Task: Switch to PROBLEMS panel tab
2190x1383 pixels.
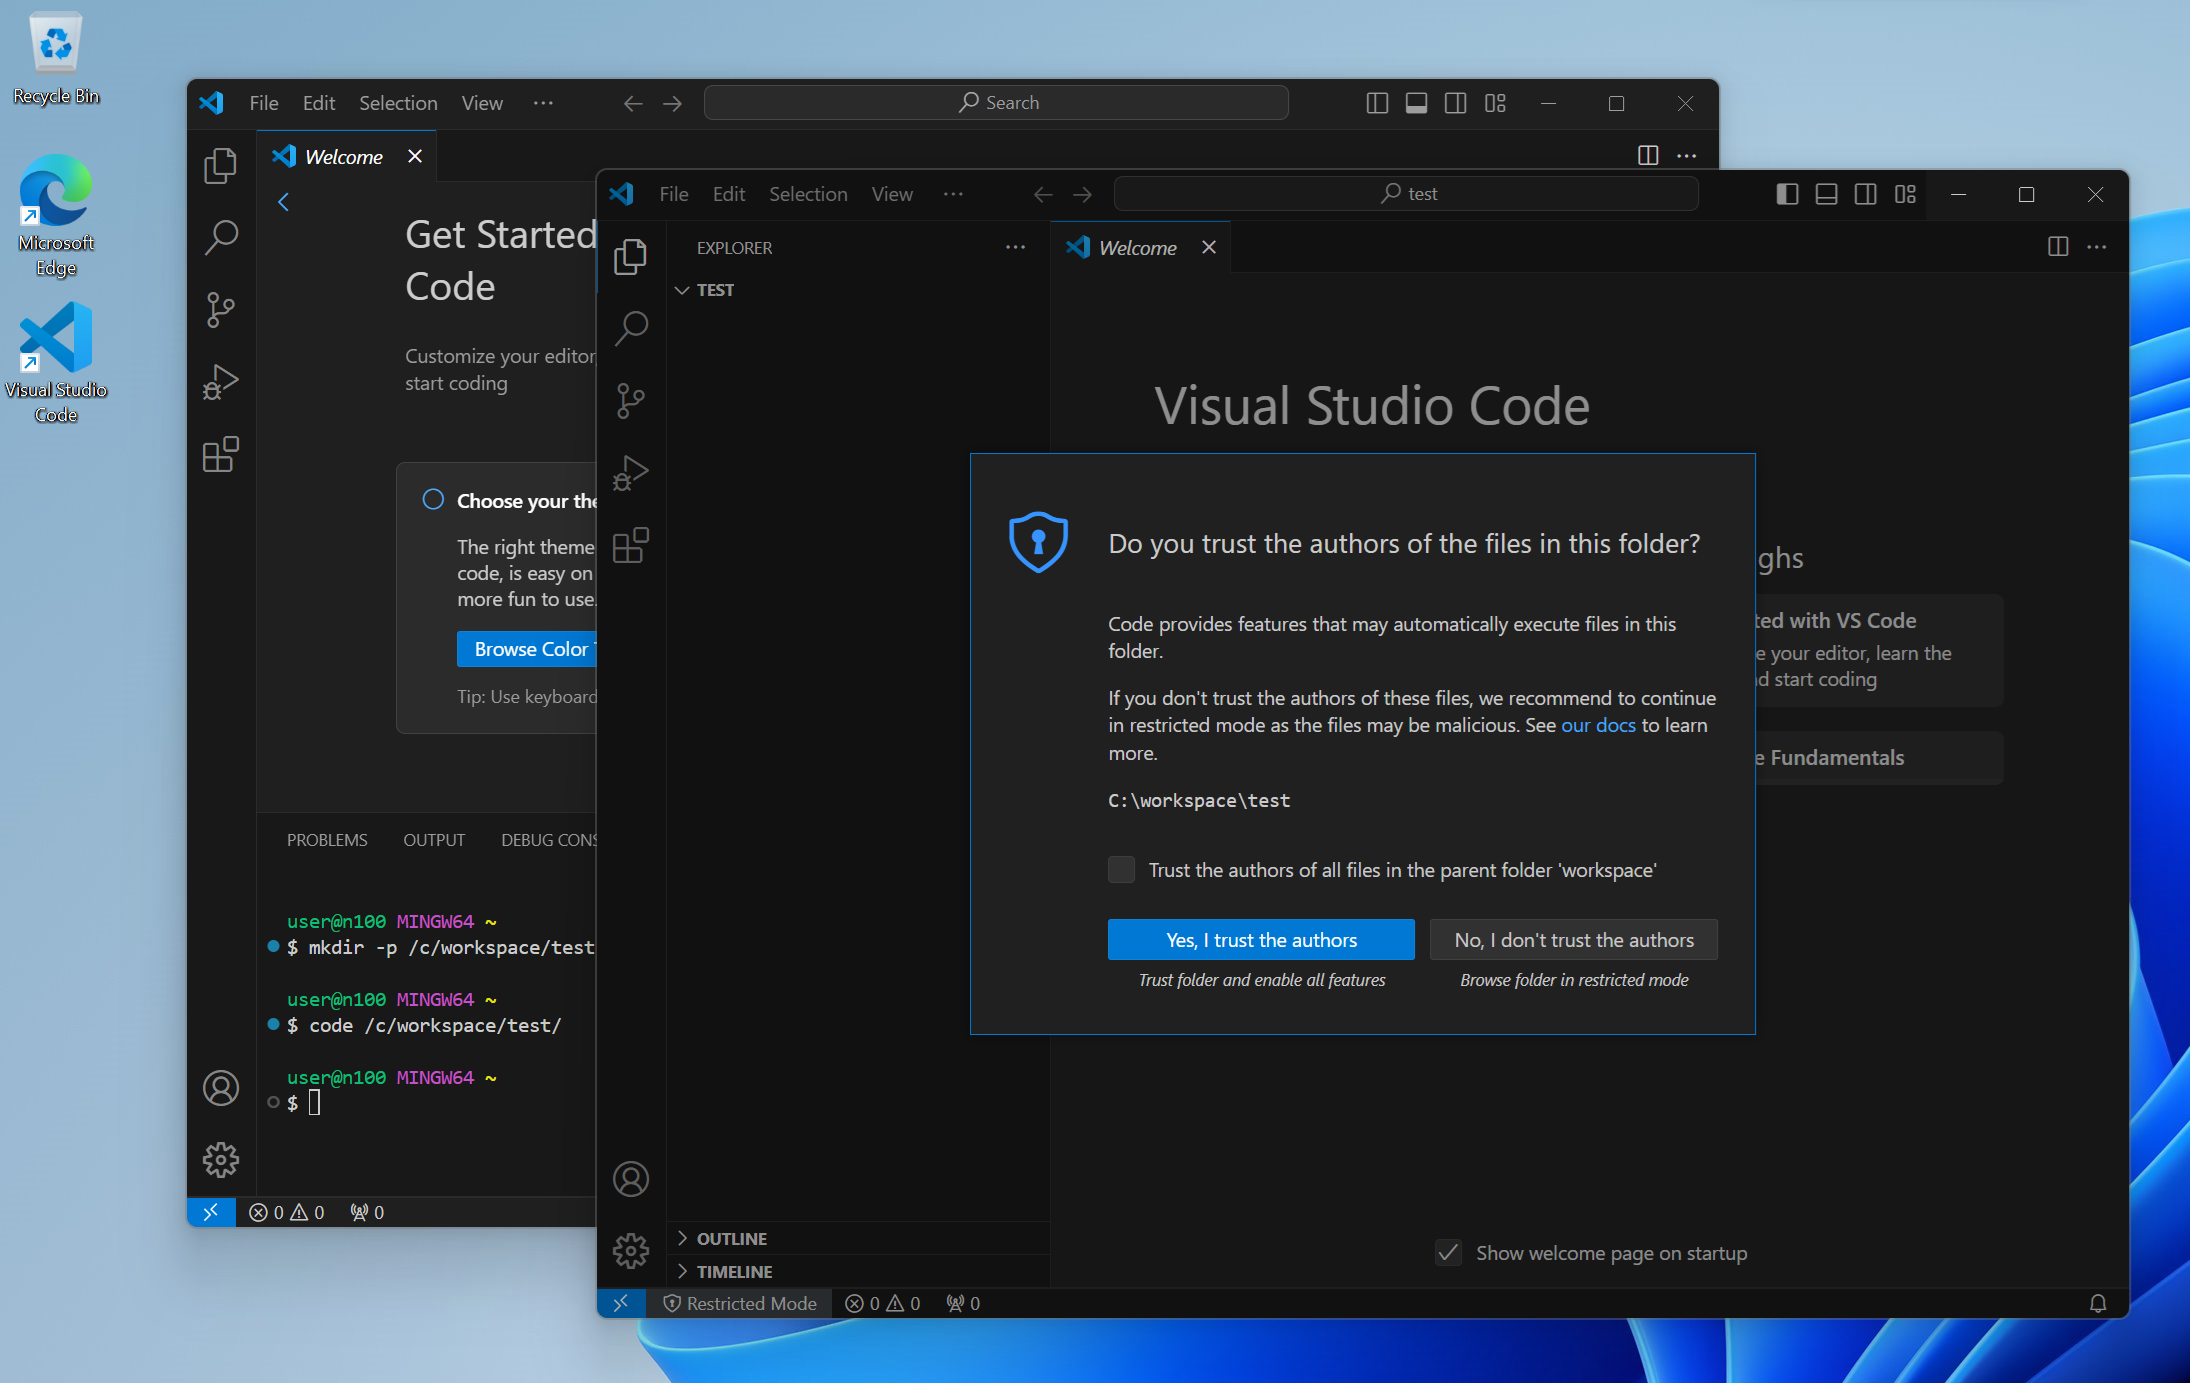Action: (327, 840)
